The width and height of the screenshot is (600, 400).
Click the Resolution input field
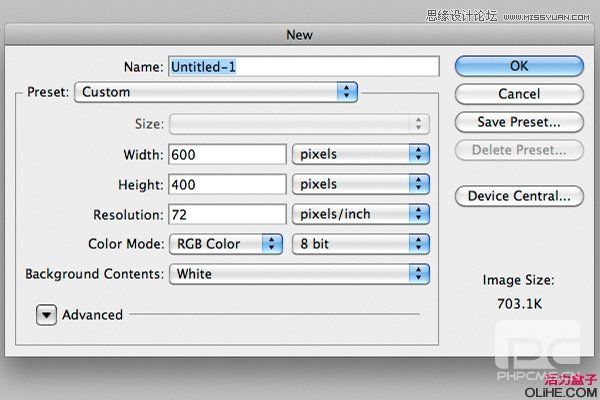click(x=227, y=214)
